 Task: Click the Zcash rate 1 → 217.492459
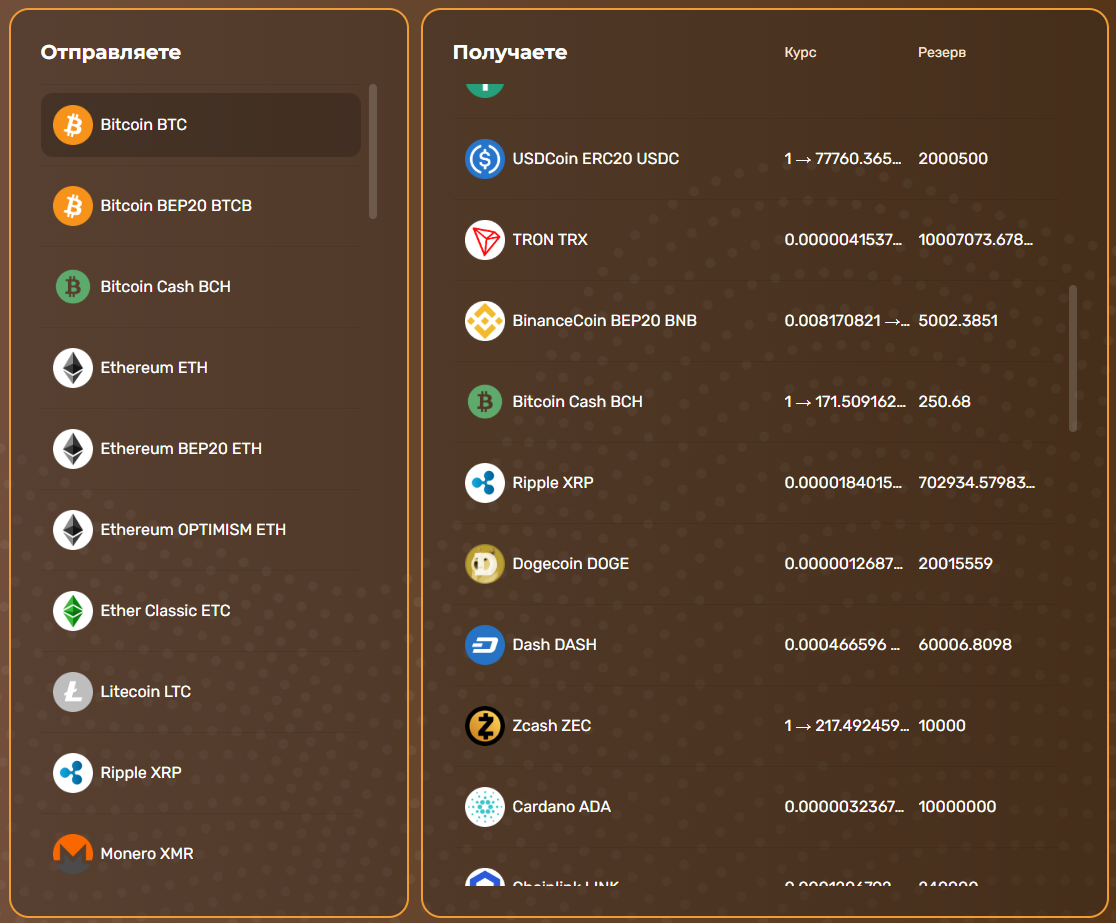click(x=847, y=726)
